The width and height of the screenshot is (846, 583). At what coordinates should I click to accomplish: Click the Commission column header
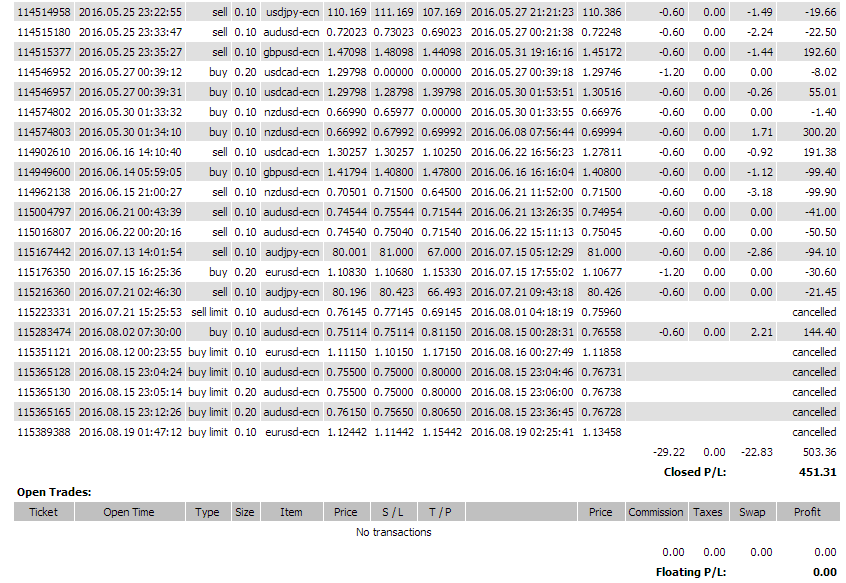(x=656, y=512)
